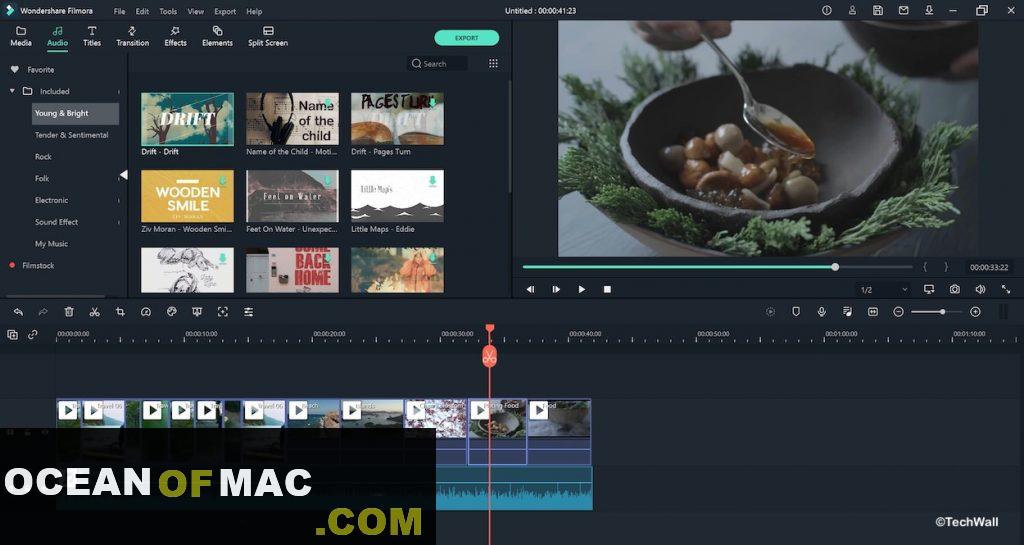Click the snapshot camera icon

pos(955,289)
